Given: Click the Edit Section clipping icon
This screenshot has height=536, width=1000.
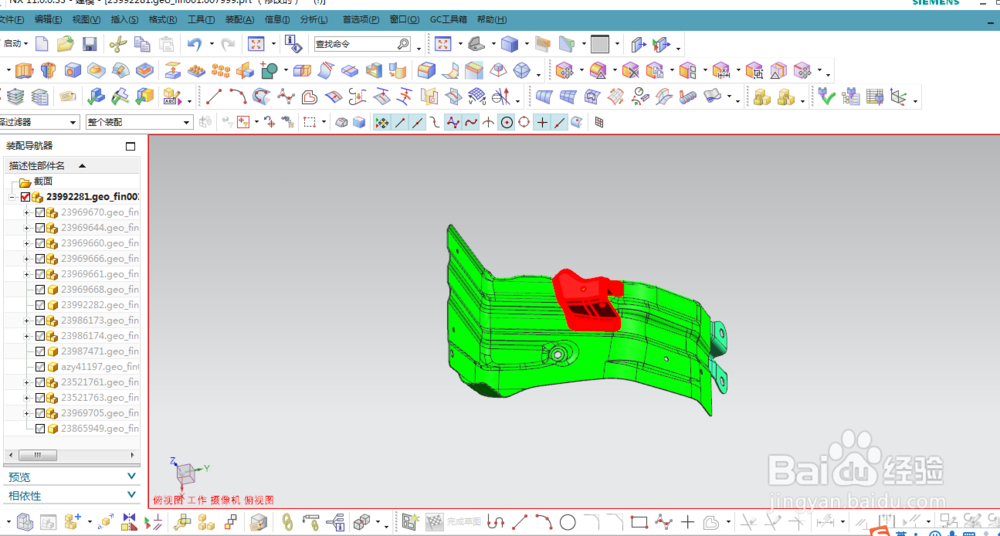Looking at the screenshot, I should point(567,44).
